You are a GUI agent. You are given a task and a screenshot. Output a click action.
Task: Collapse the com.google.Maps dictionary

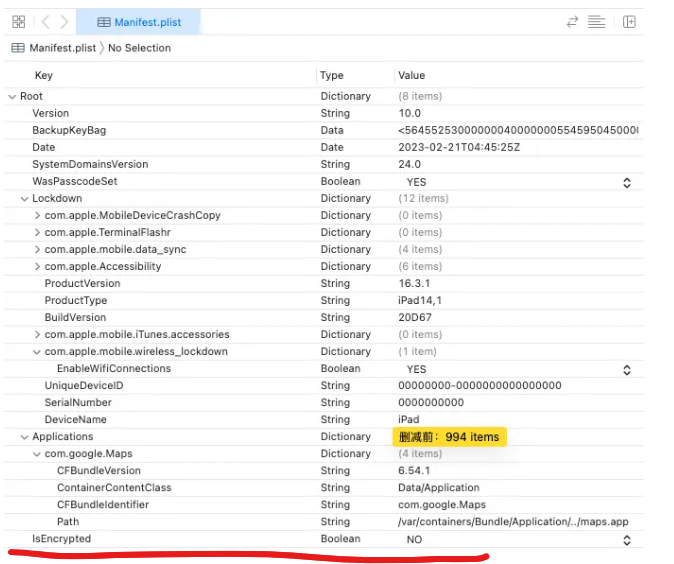pyautogui.click(x=37, y=454)
